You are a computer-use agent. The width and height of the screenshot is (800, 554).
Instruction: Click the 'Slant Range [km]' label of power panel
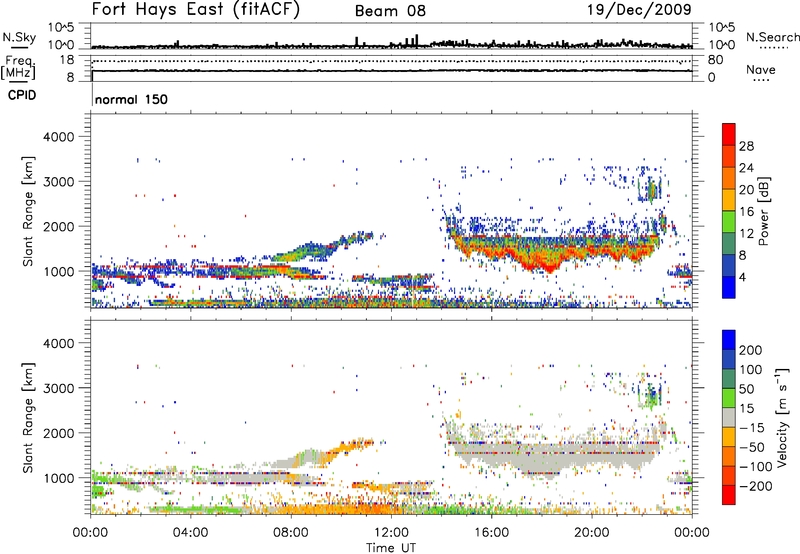[x=28, y=211]
